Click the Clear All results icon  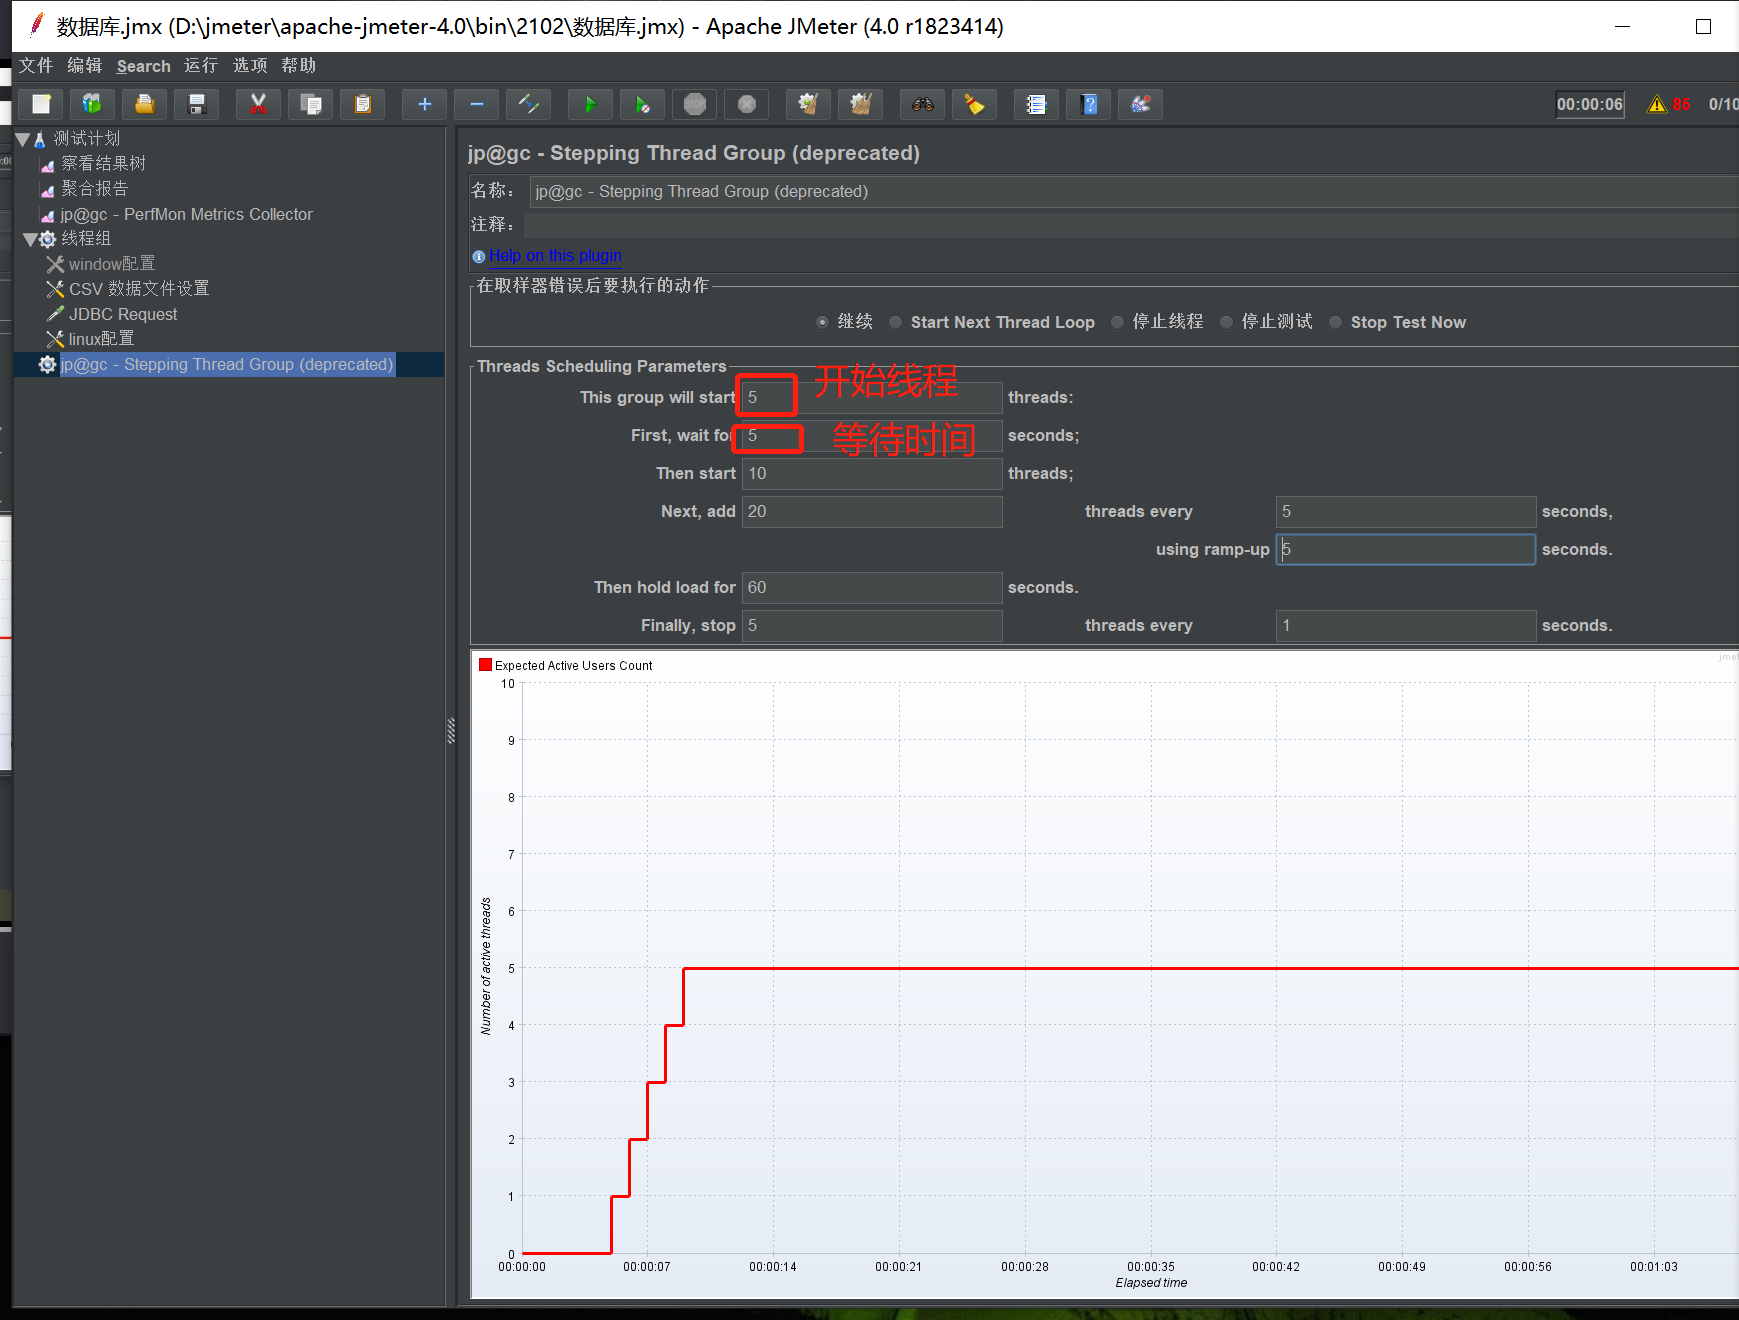click(860, 104)
